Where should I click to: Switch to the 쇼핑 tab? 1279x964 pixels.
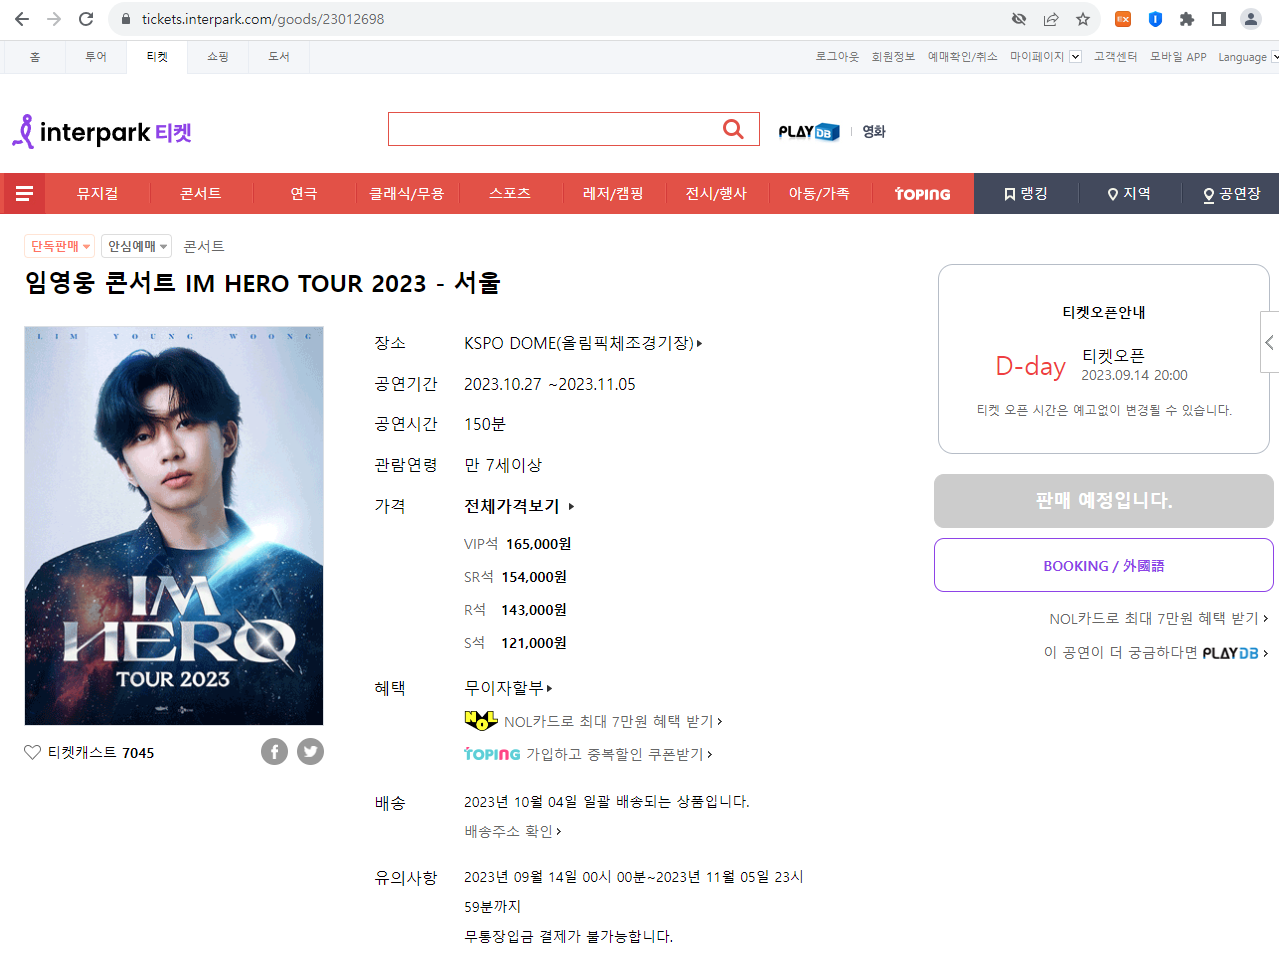[x=218, y=57]
